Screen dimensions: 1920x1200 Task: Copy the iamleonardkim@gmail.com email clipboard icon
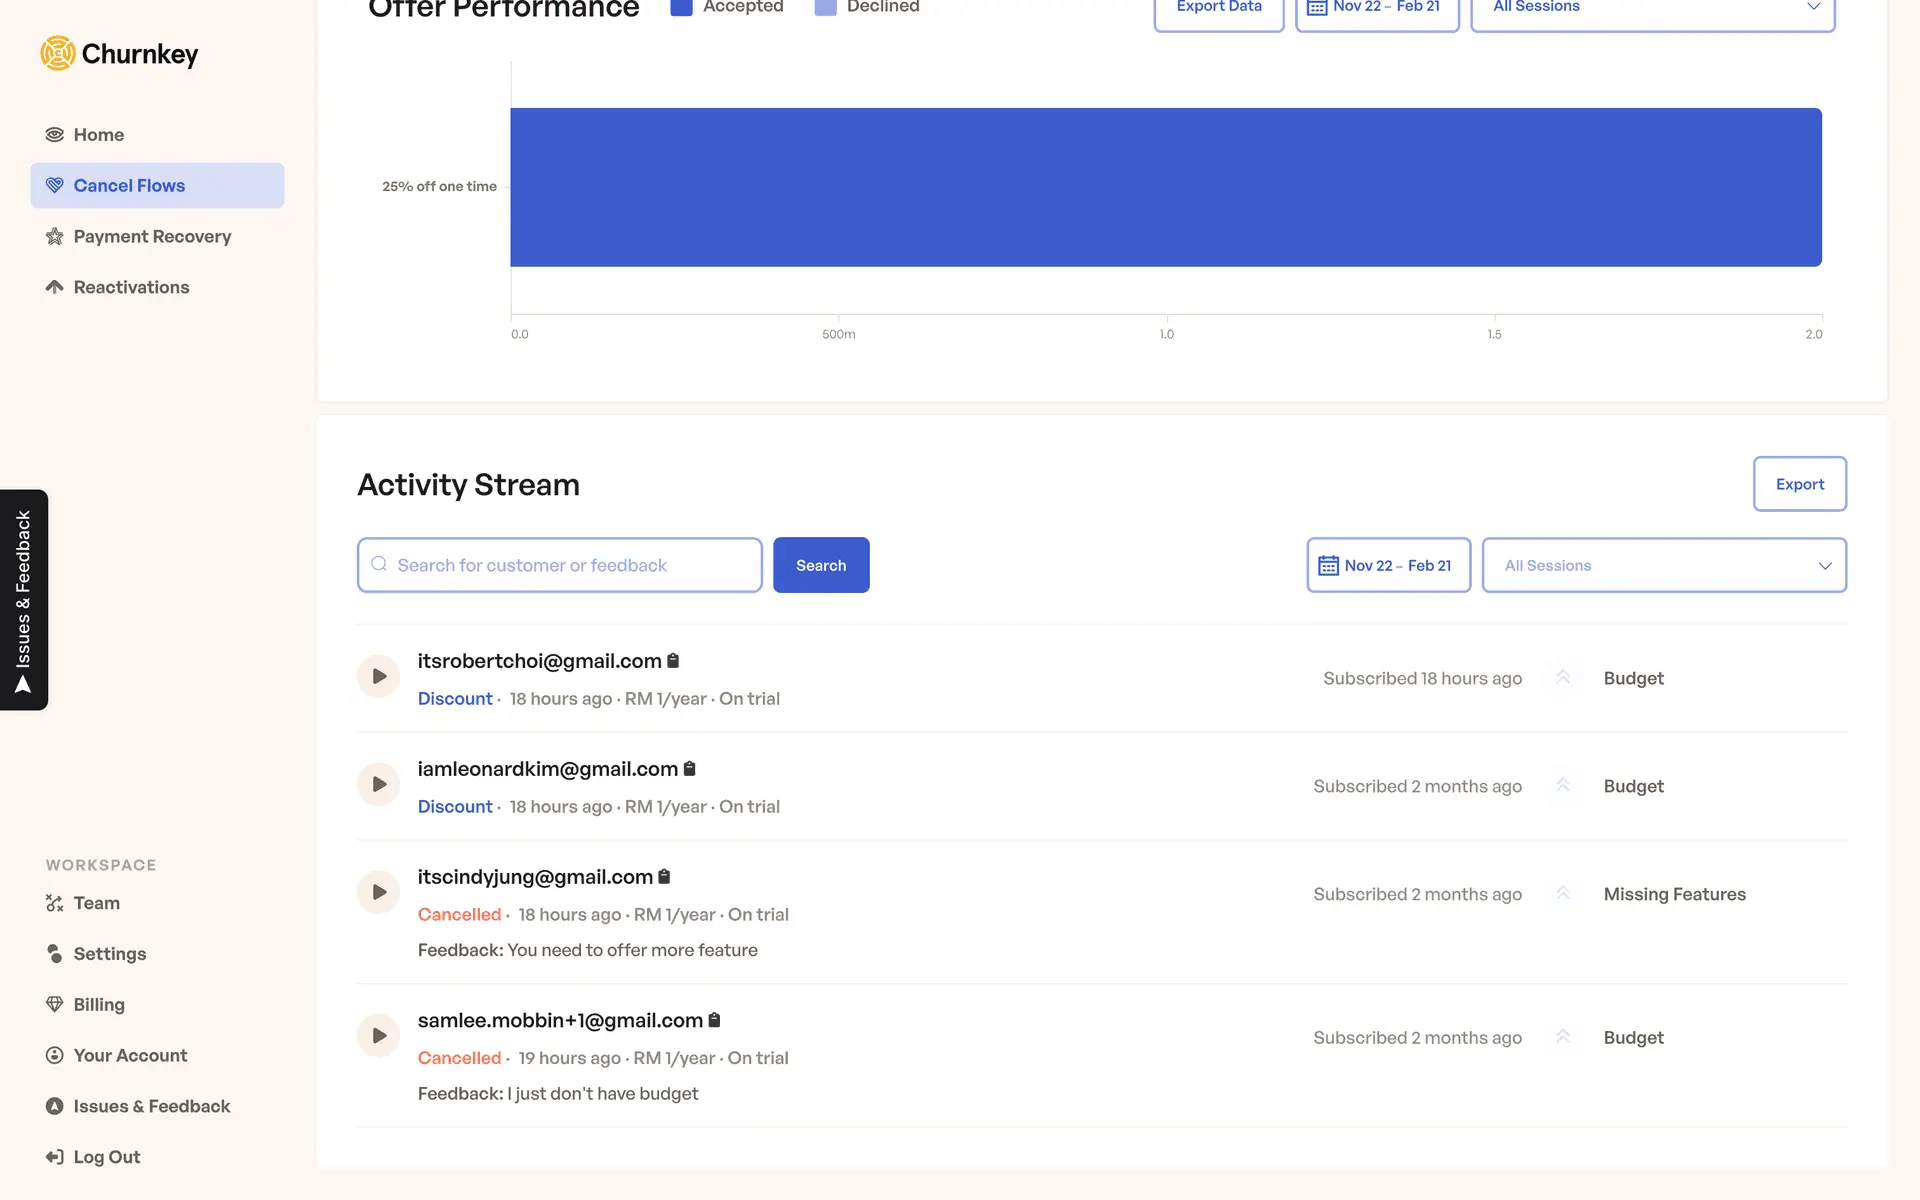pyautogui.click(x=689, y=769)
